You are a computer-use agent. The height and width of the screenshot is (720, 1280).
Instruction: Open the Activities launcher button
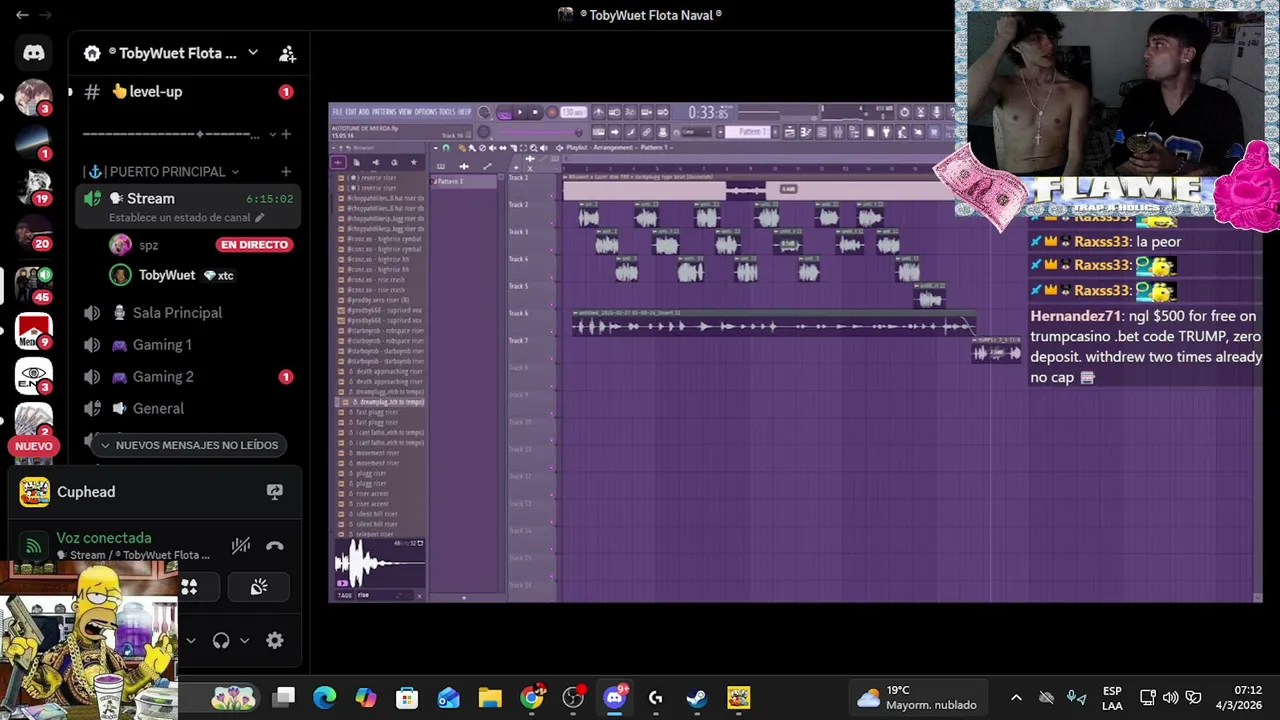point(190,587)
